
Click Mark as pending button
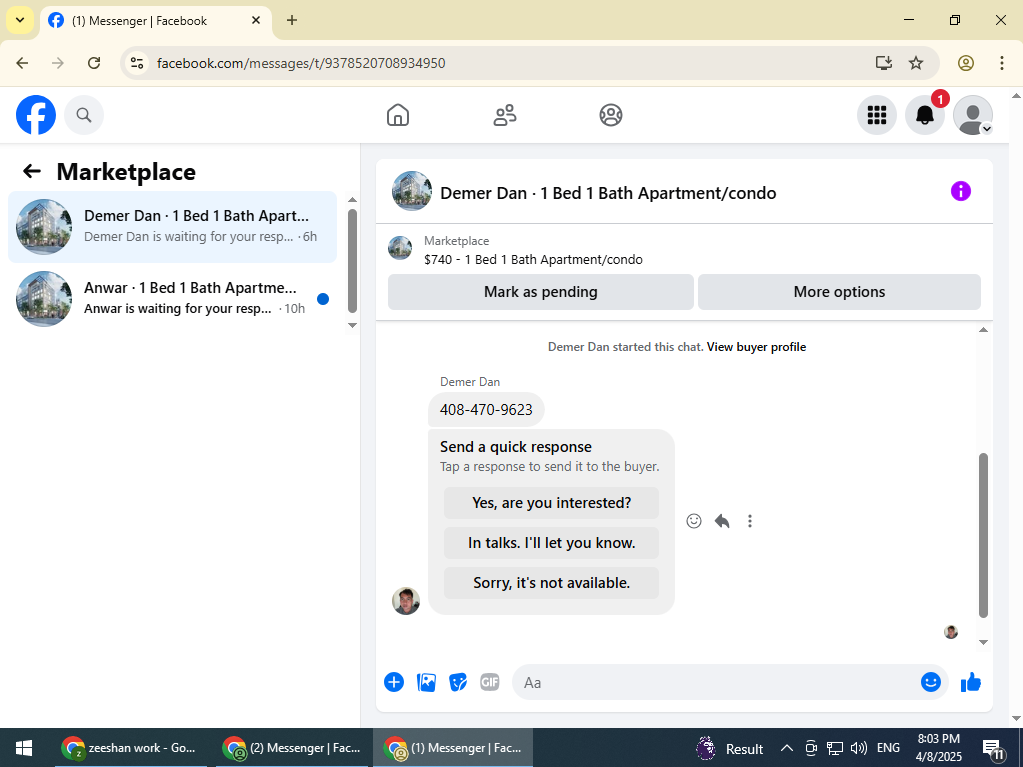click(540, 292)
